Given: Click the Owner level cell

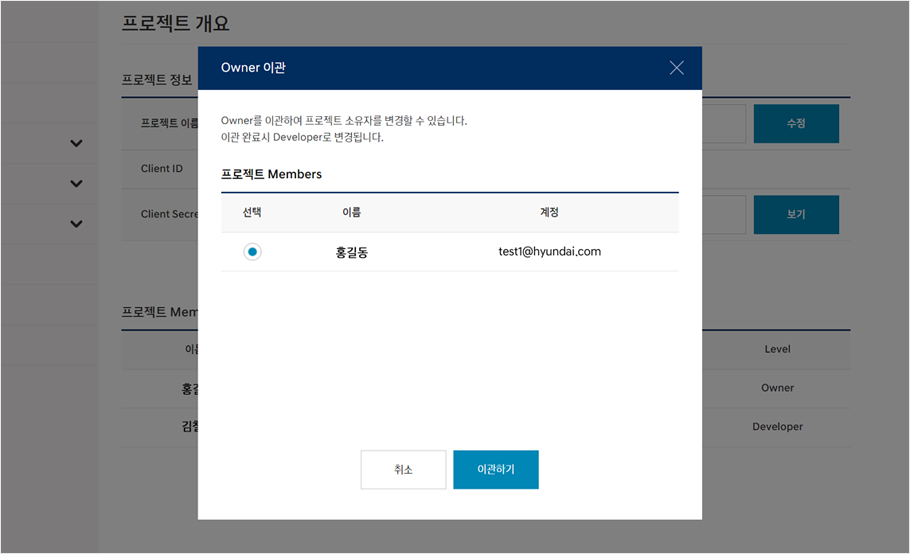Looking at the screenshot, I should tap(777, 388).
